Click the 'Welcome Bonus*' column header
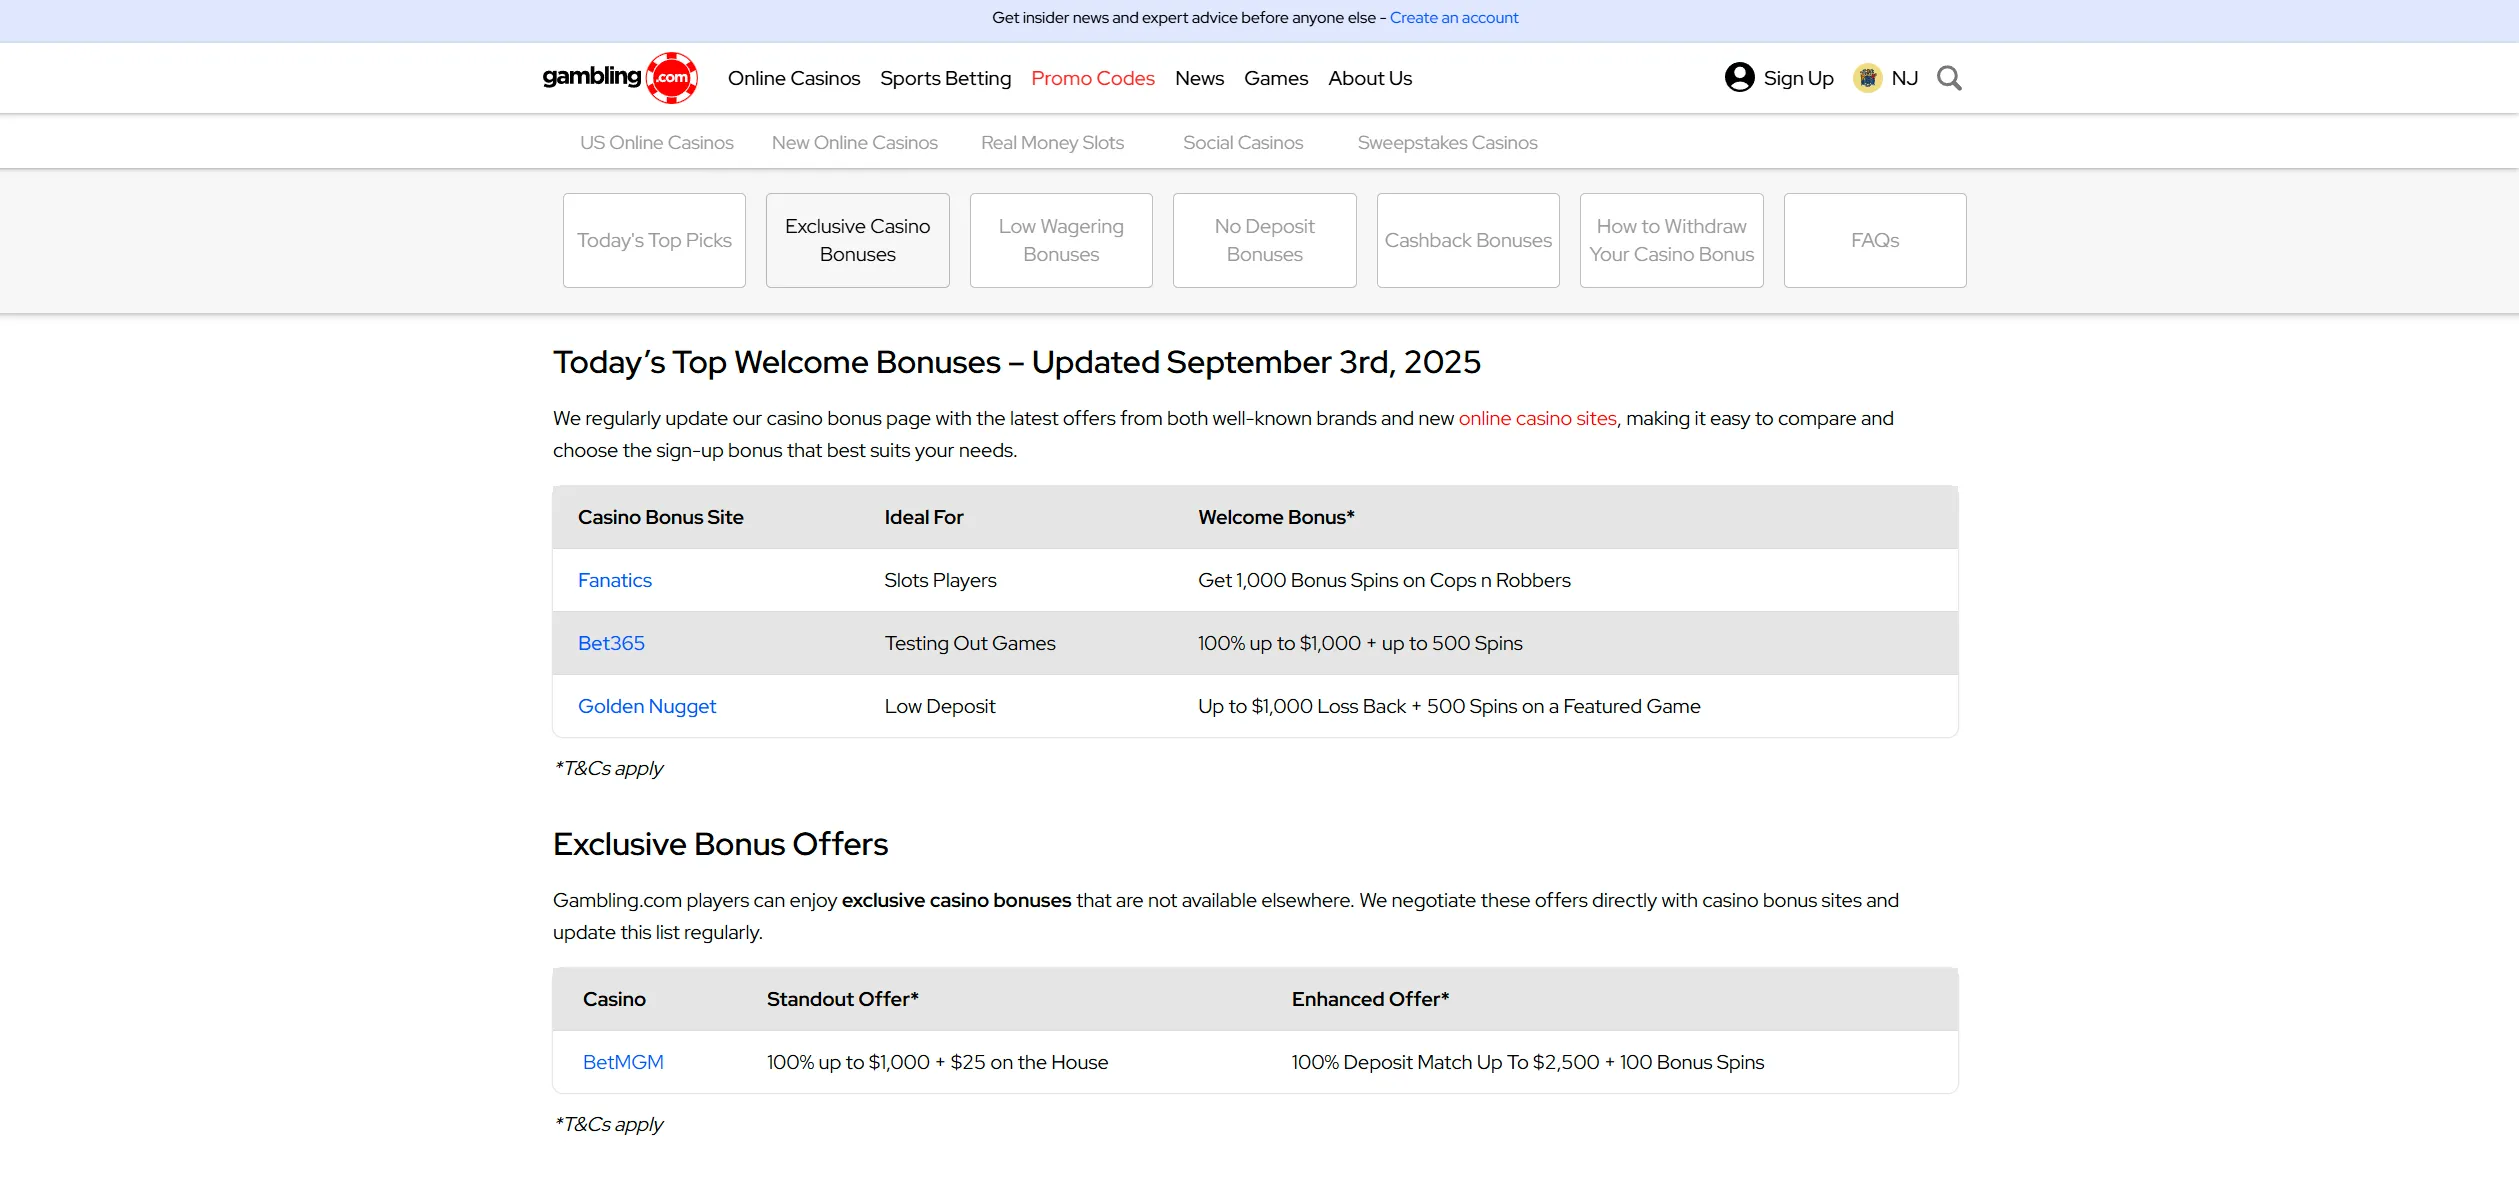Viewport: 2519px width, 1178px height. click(x=1276, y=517)
